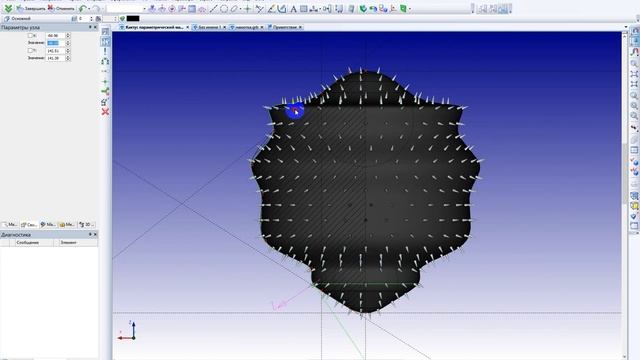Pin the Параметры узла panel

[90, 27]
